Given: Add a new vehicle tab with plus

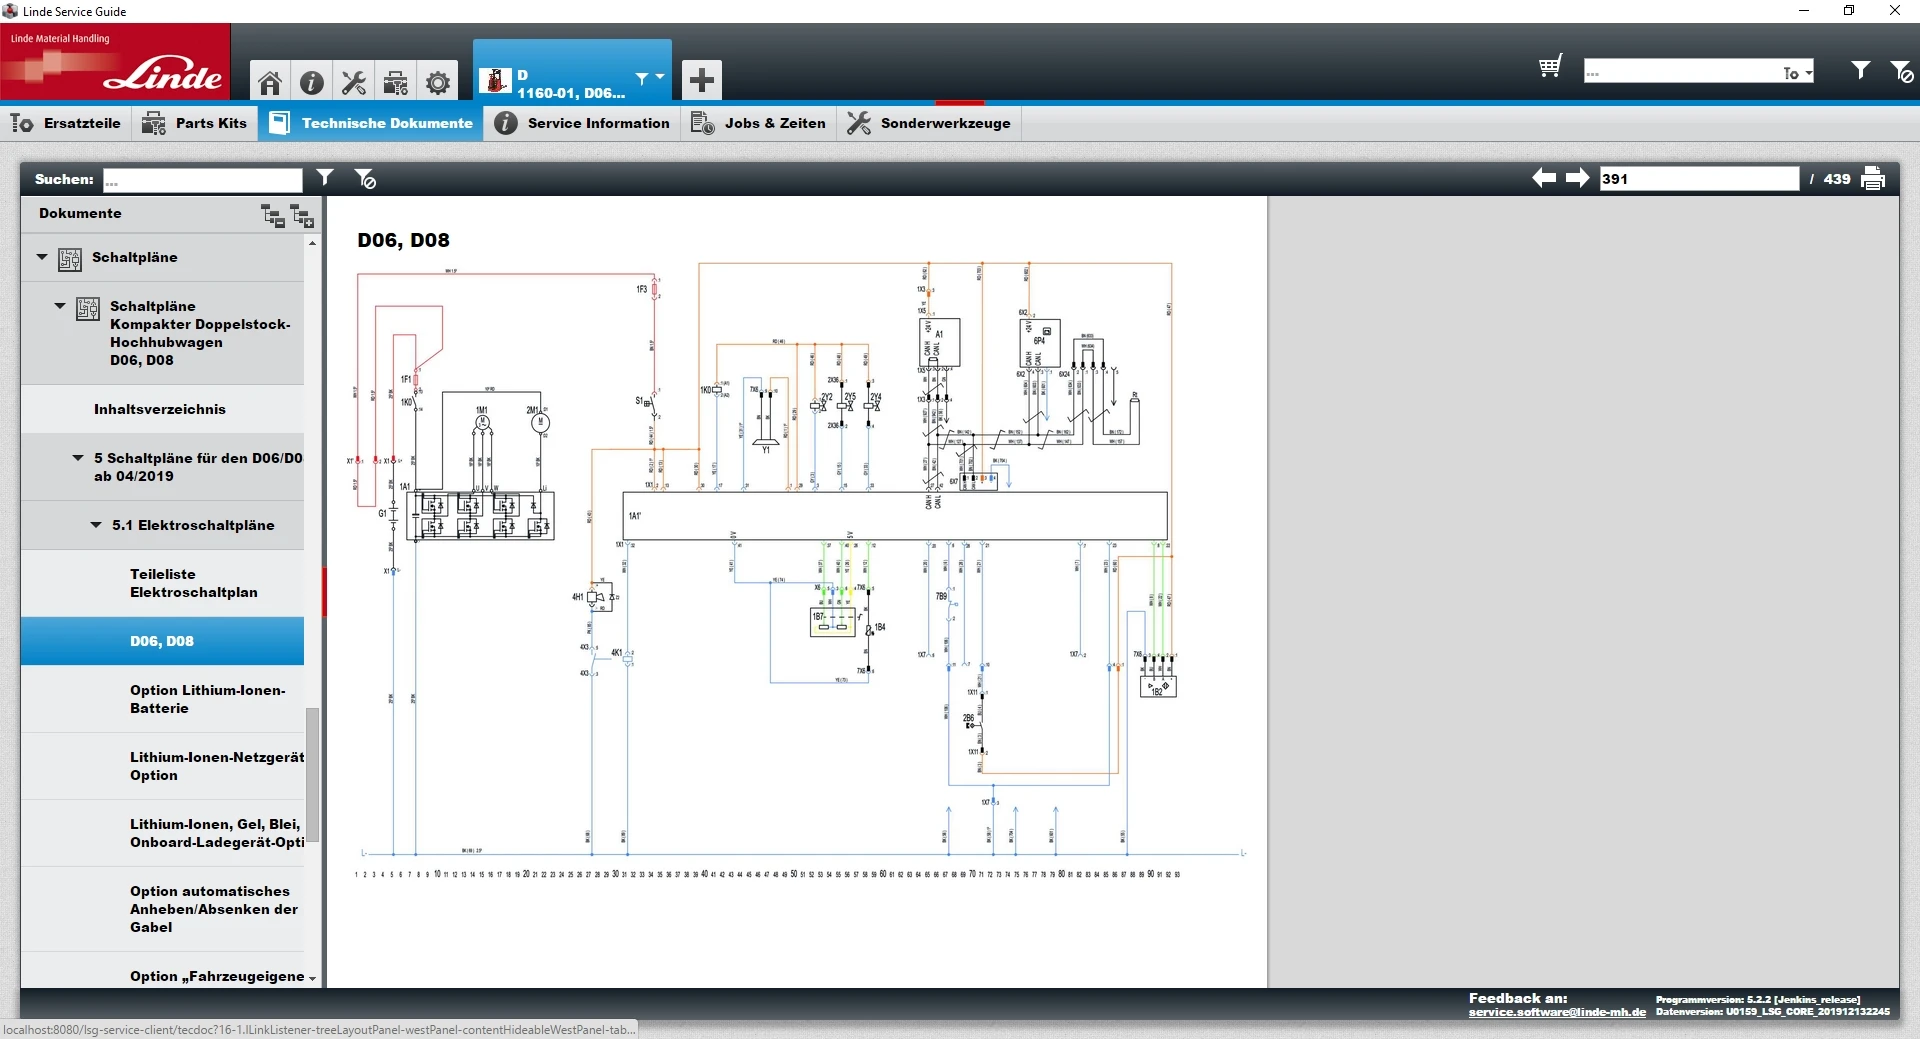Looking at the screenshot, I should pyautogui.click(x=701, y=80).
